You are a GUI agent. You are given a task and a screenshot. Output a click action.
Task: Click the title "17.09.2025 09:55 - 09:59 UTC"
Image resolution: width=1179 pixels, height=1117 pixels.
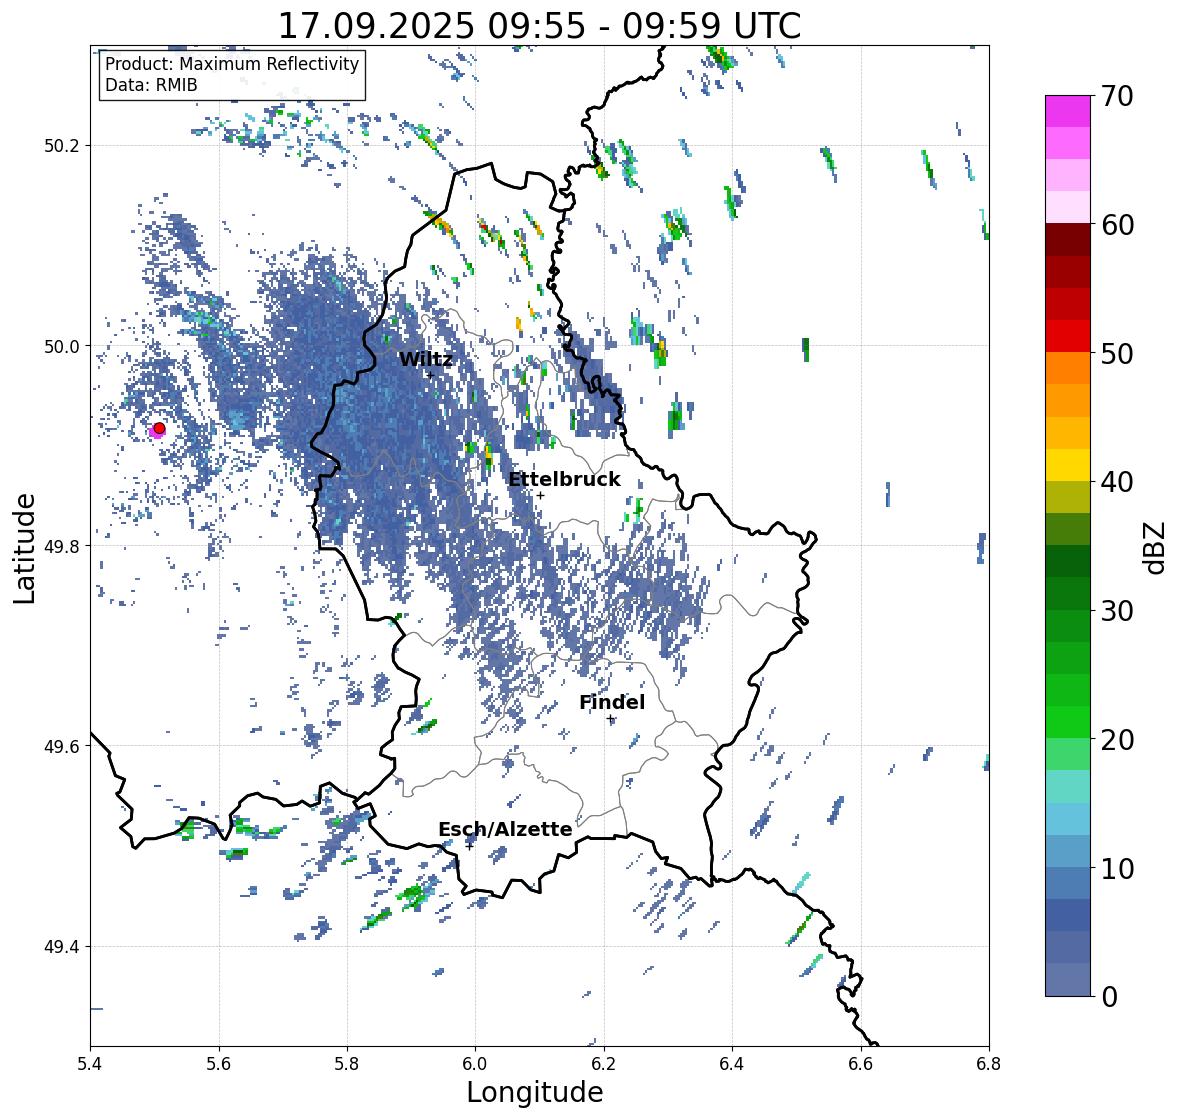click(539, 26)
